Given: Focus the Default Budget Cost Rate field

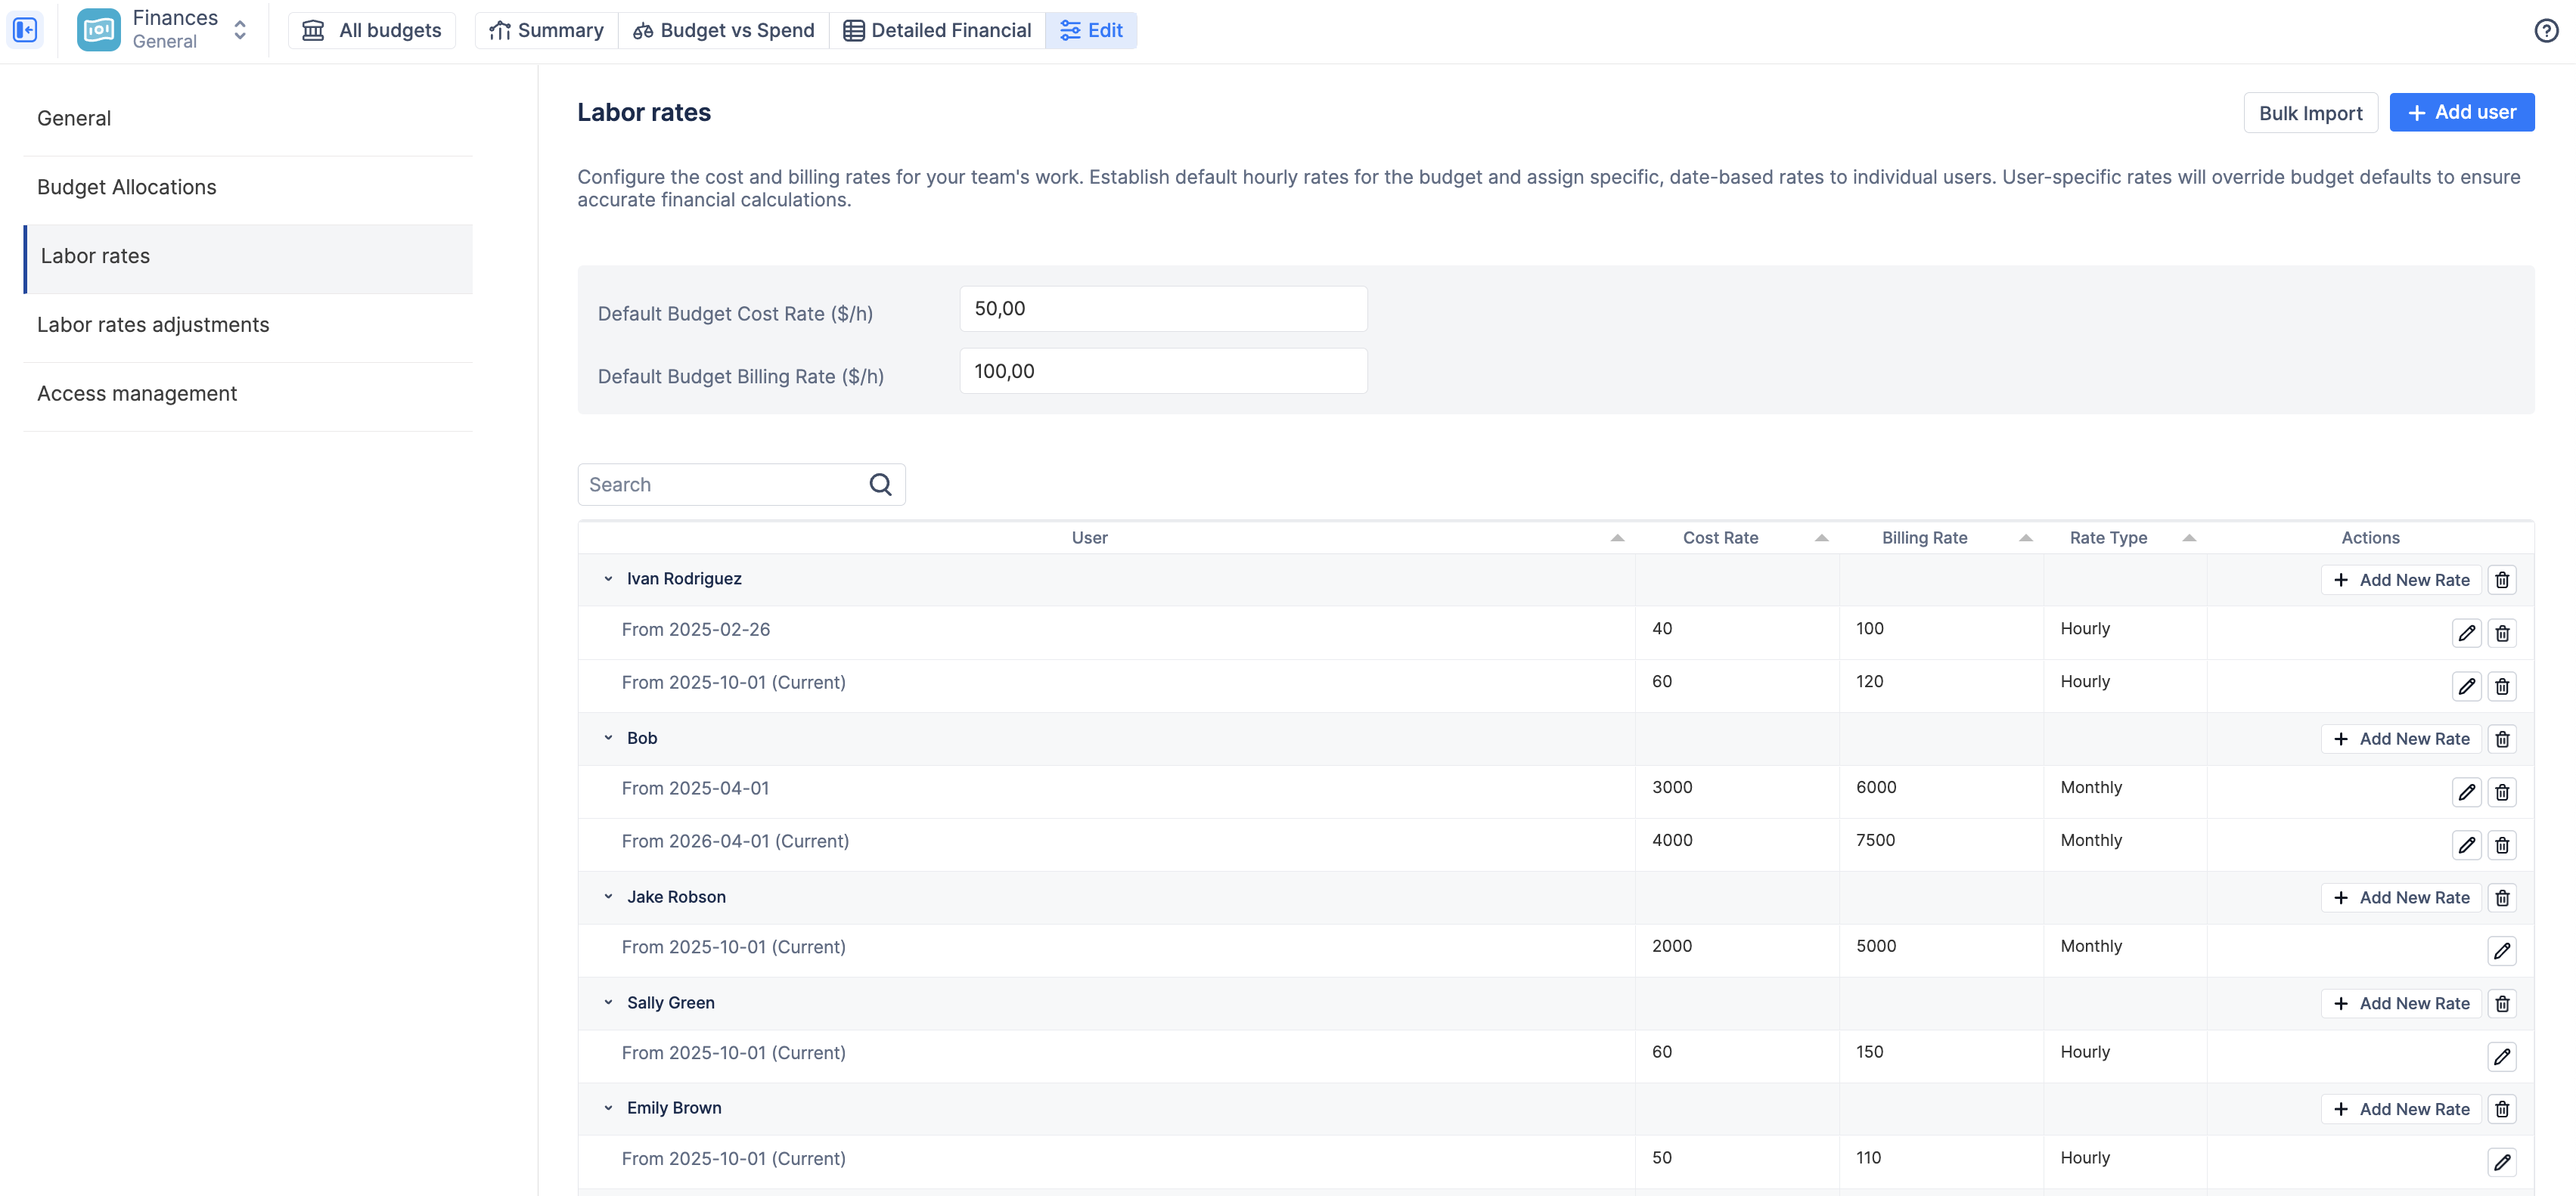Looking at the screenshot, I should click(1162, 309).
